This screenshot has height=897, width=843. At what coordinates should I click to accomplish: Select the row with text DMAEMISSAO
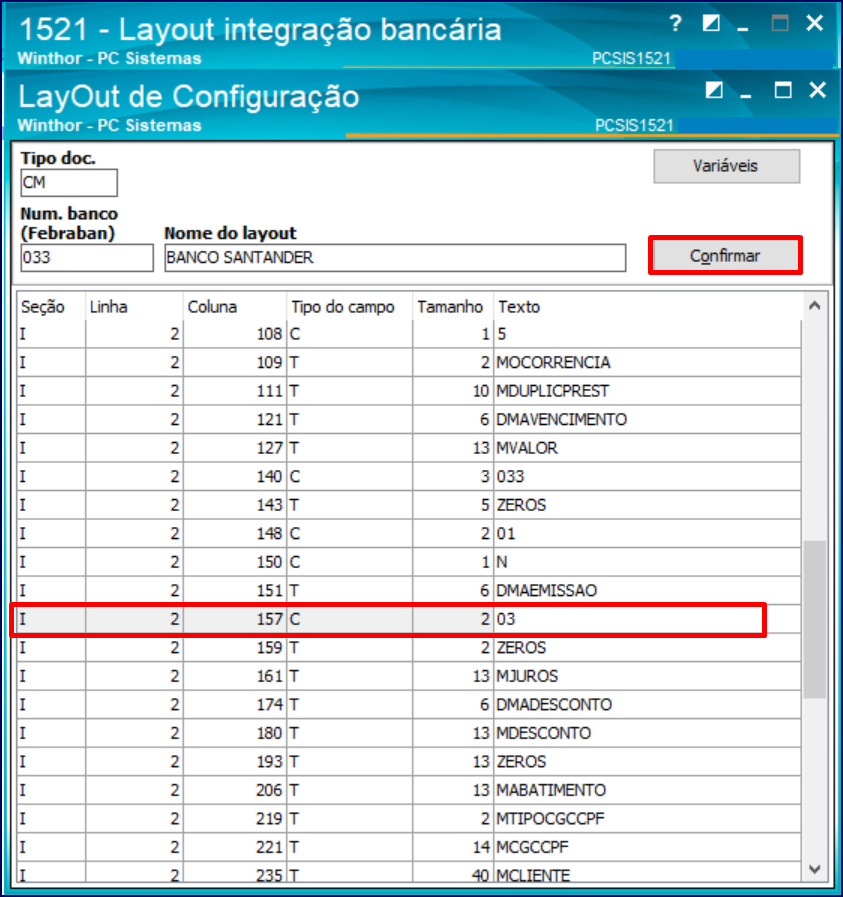409,590
